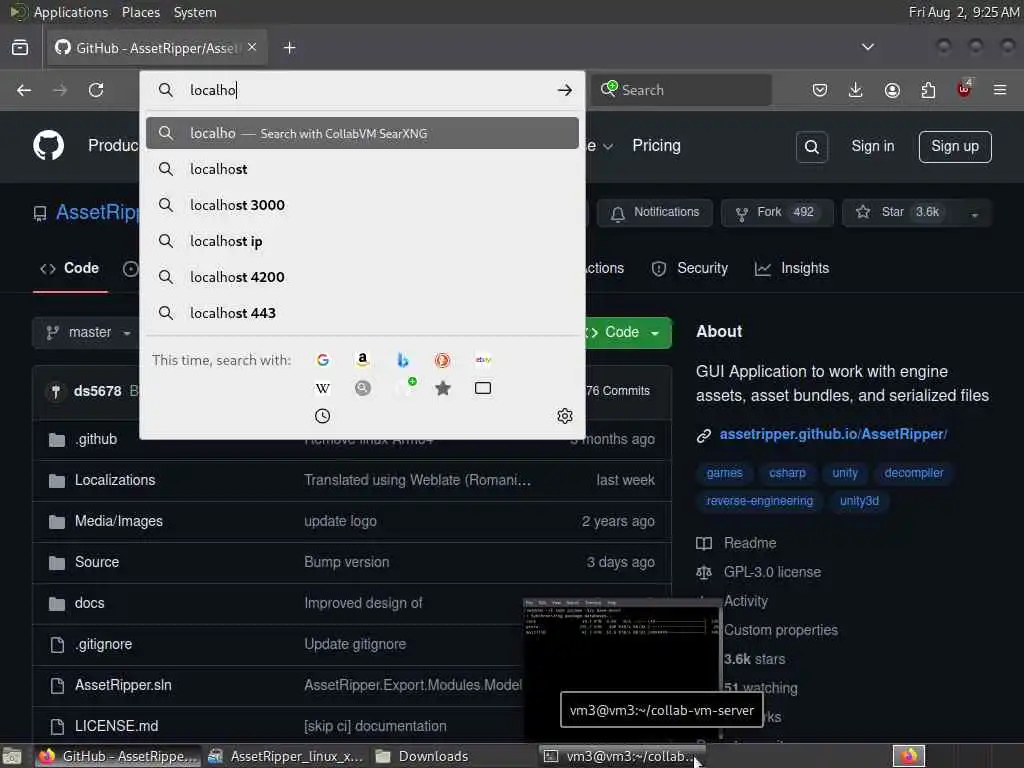Fork the repository with Fork button
The image size is (1024, 768).
[777, 213]
